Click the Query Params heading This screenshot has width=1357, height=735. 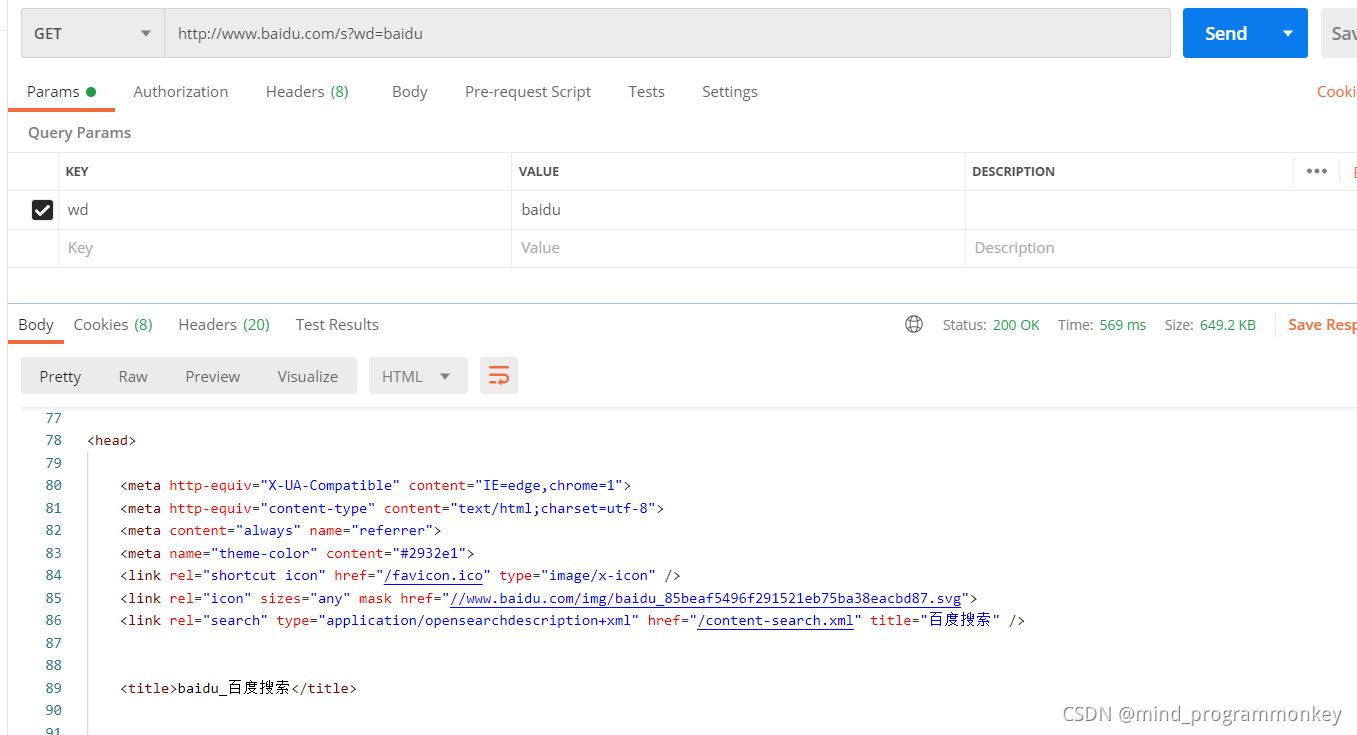79,132
